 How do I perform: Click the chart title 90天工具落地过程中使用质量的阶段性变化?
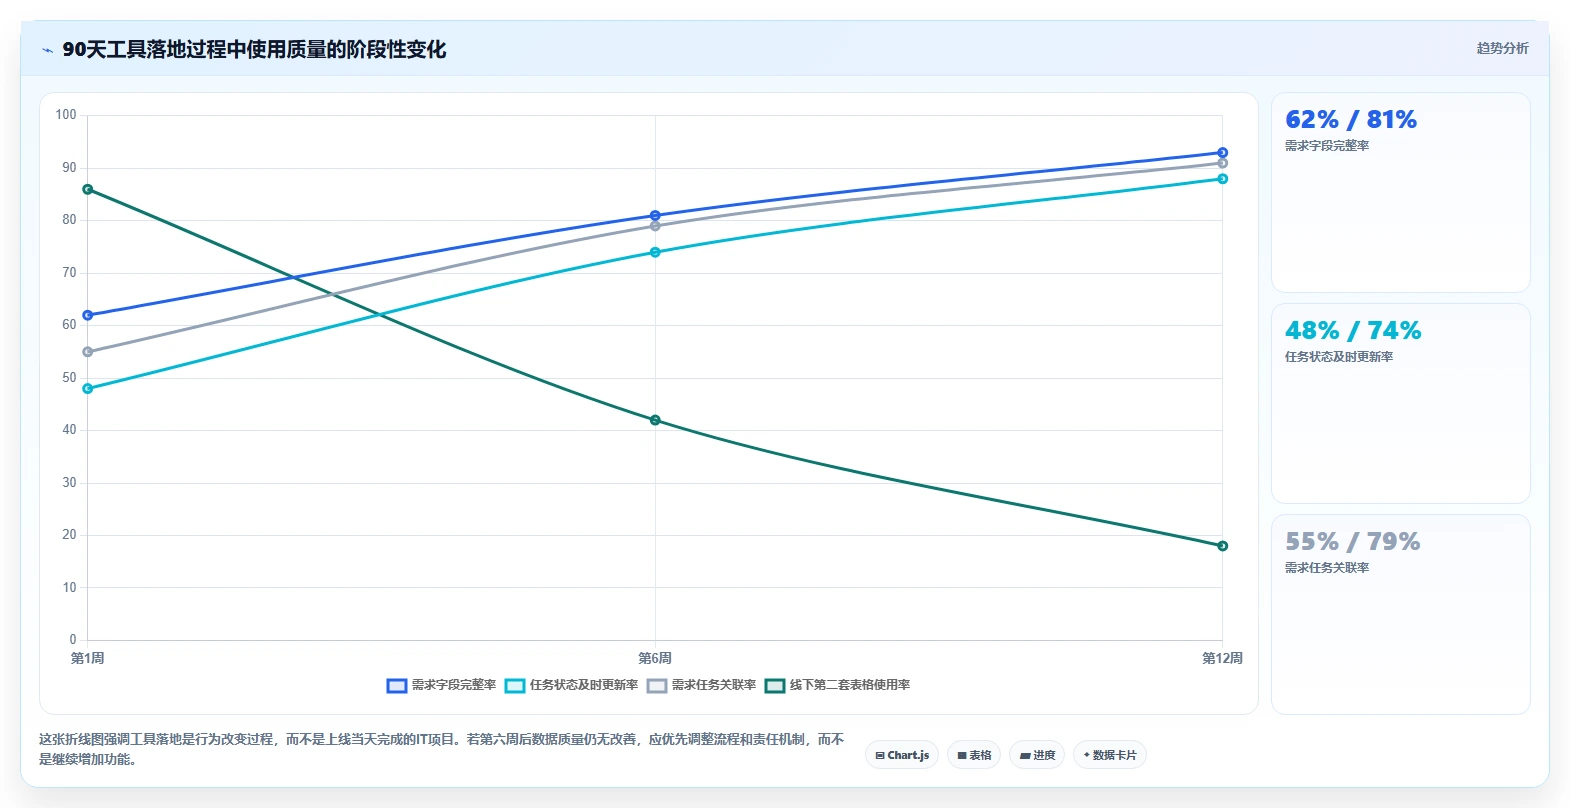click(x=254, y=49)
